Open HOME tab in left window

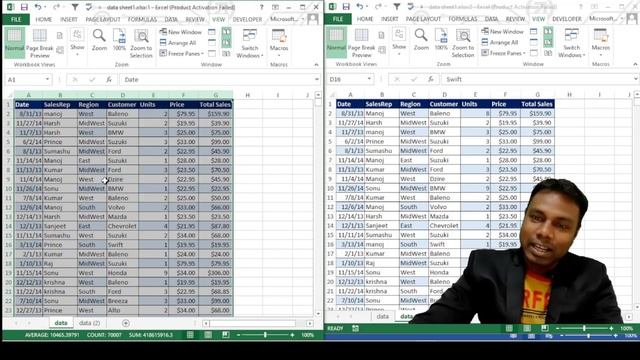(x=43, y=20)
